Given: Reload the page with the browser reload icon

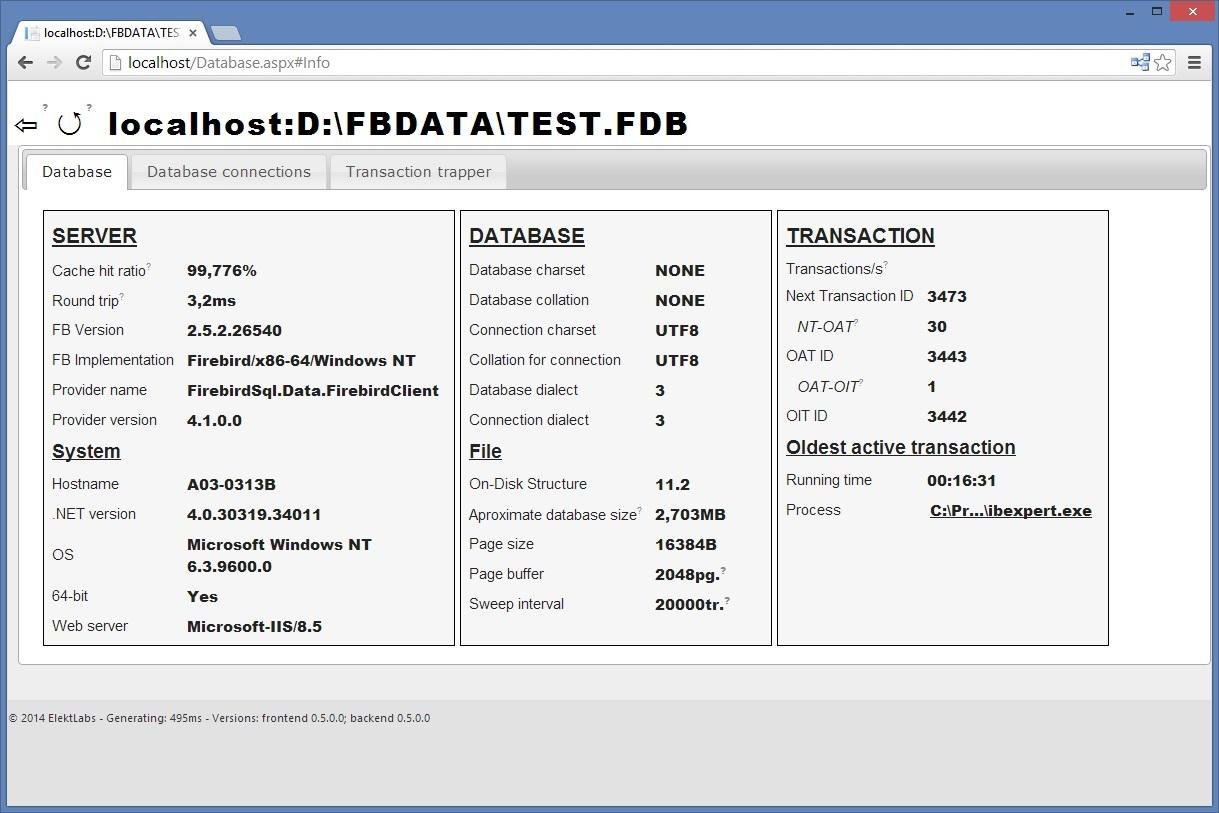Looking at the screenshot, I should tap(83, 62).
